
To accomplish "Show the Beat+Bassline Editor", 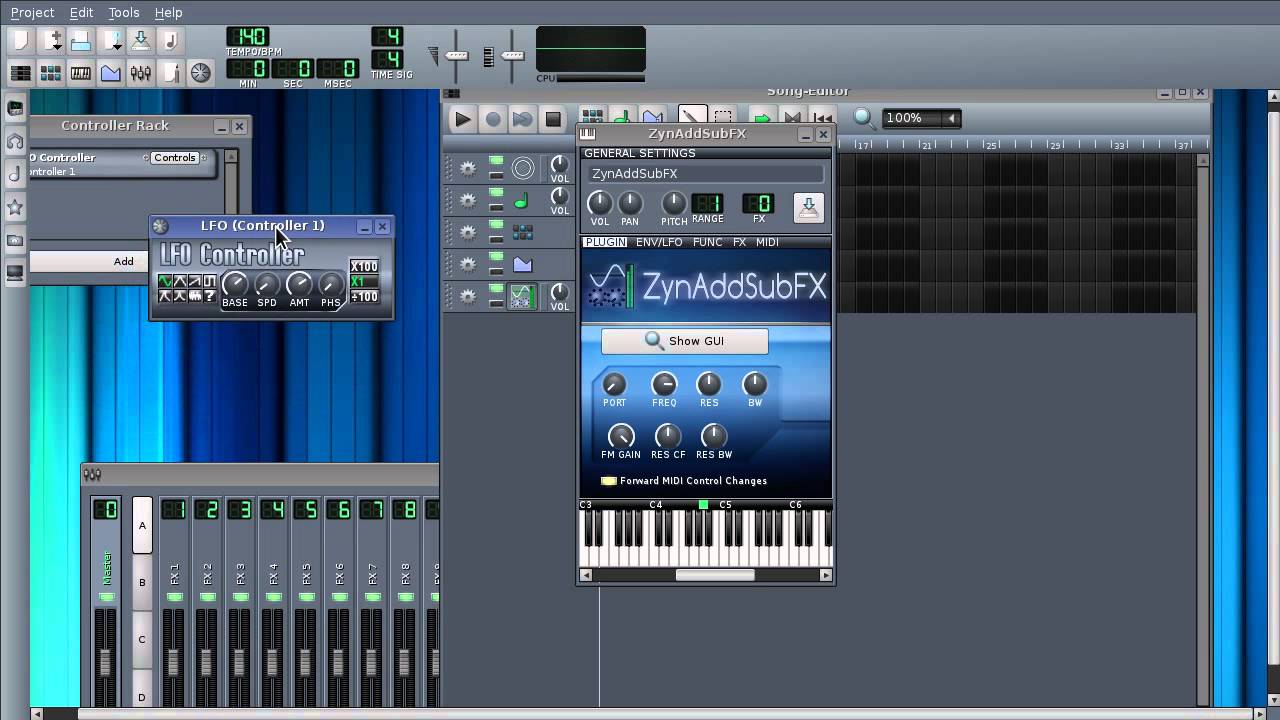I will pos(51,73).
